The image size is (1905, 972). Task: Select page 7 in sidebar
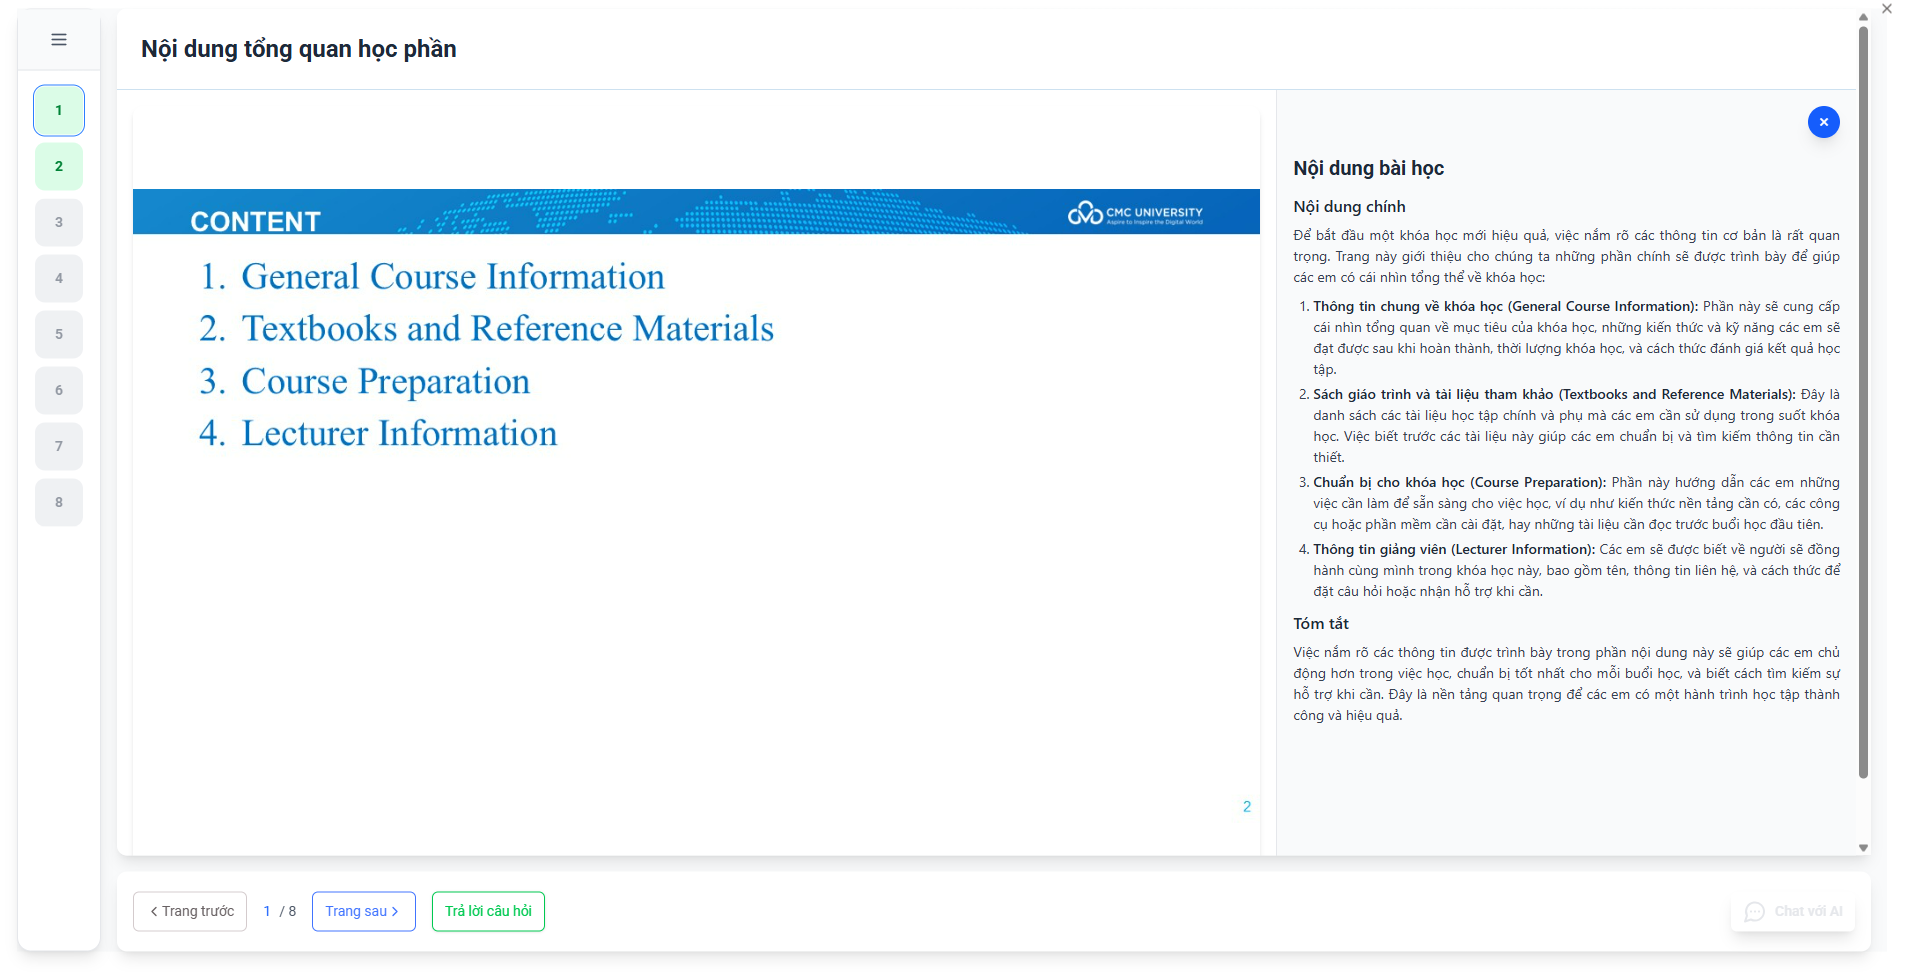(x=59, y=447)
